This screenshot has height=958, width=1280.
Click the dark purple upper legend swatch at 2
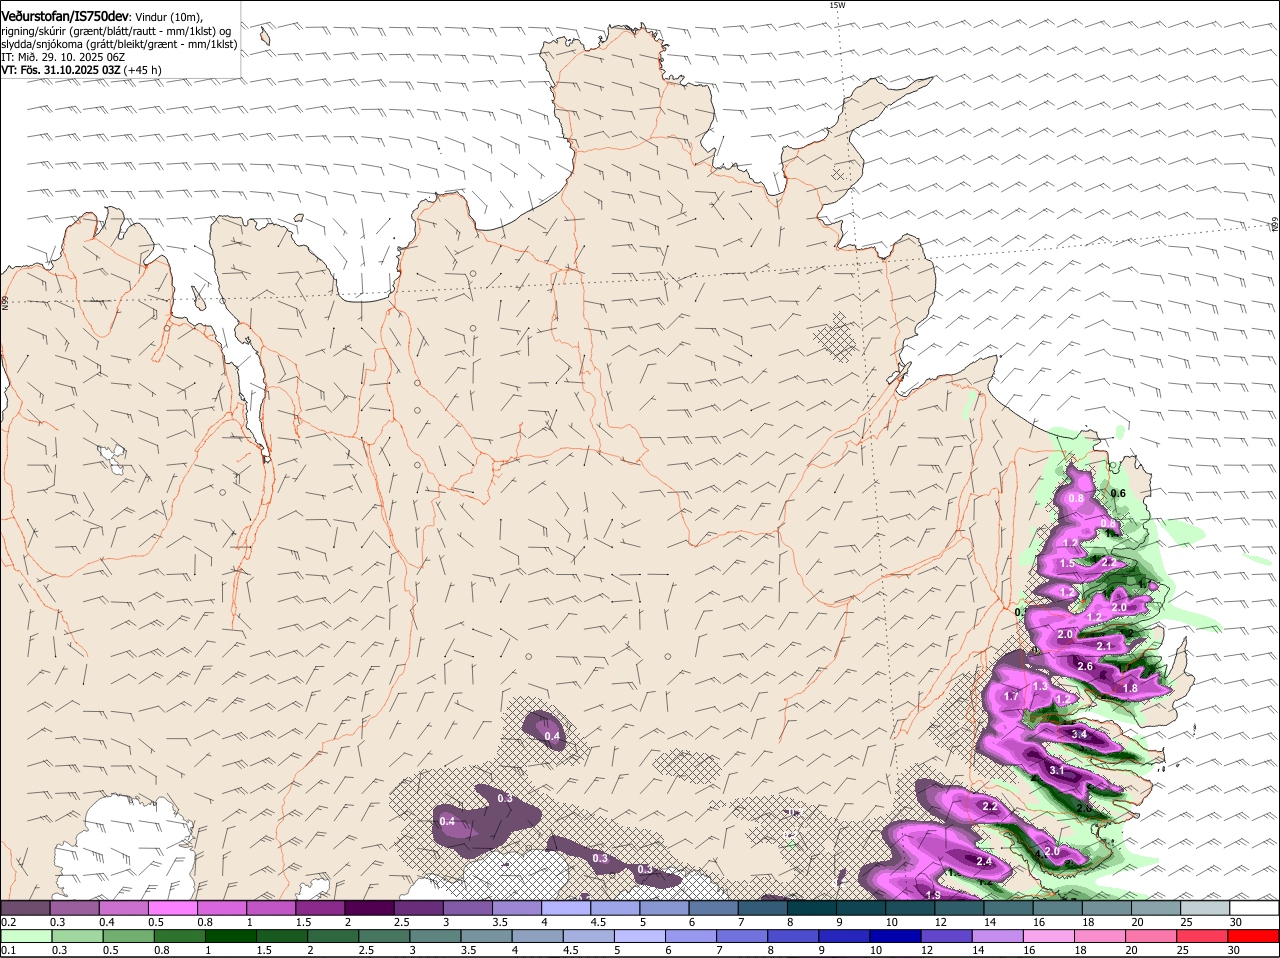(369, 908)
